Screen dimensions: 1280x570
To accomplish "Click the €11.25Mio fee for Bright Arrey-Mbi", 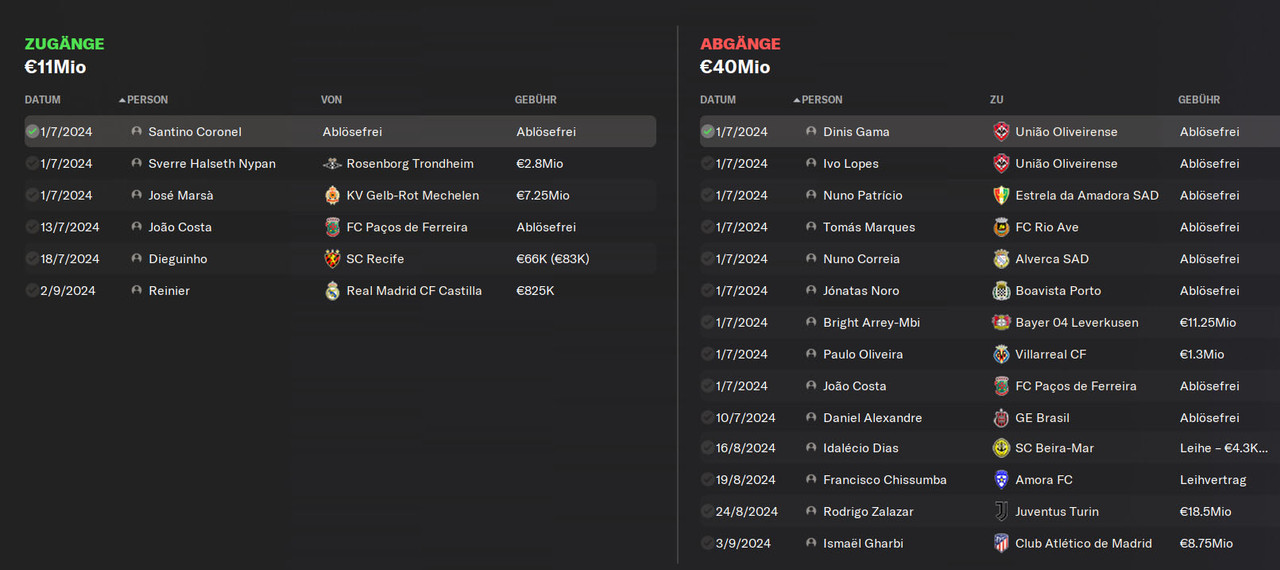I will pos(1208,323).
